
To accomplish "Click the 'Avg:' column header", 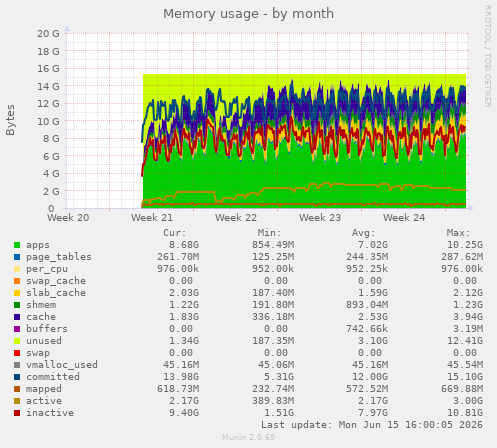I will click(x=364, y=233).
